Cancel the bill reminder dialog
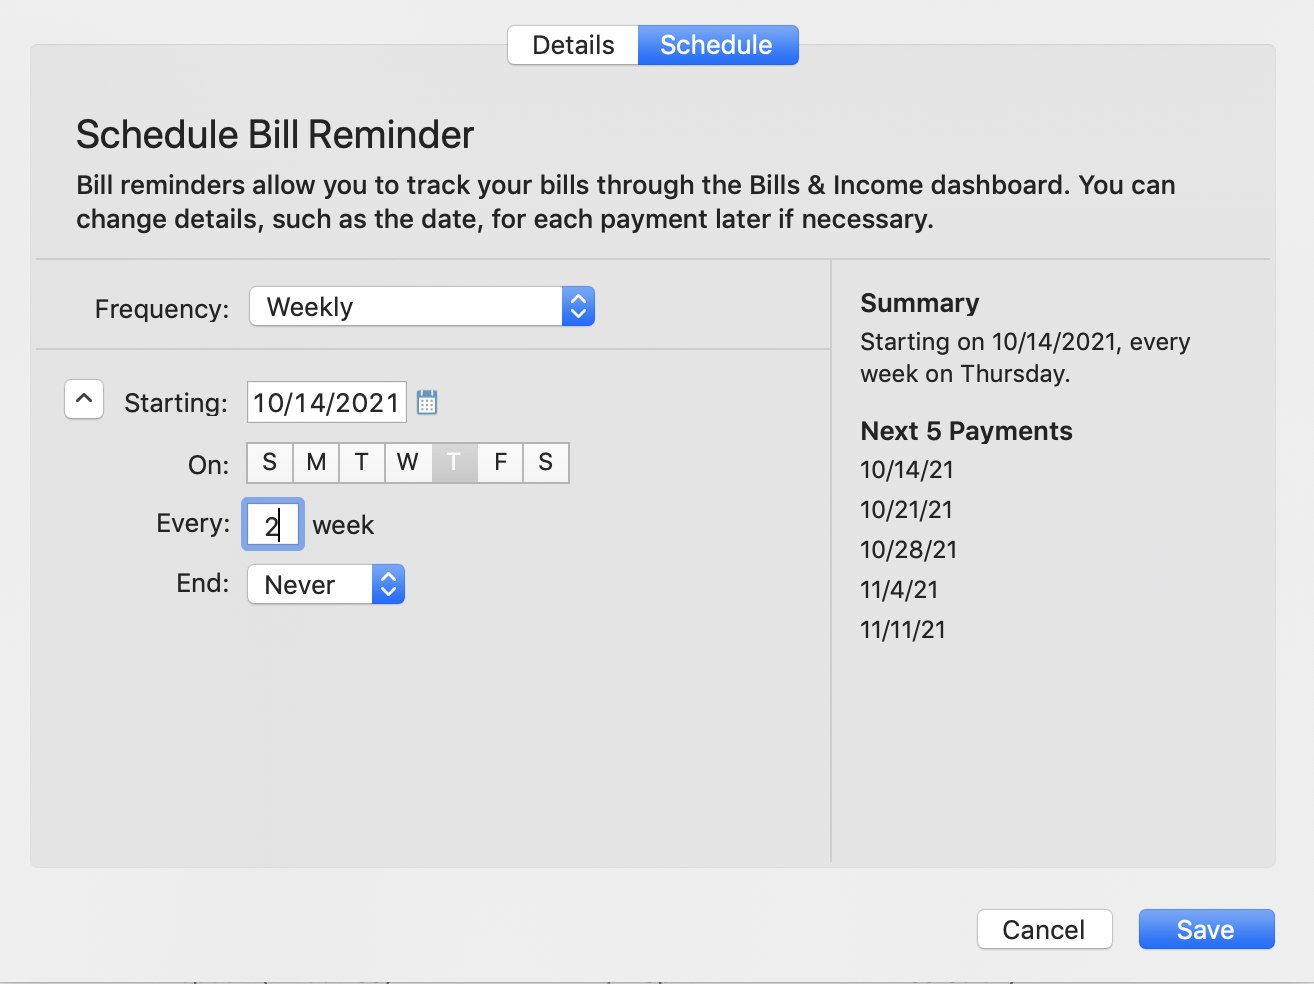1314x984 pixels. (x=1044, y=929)
